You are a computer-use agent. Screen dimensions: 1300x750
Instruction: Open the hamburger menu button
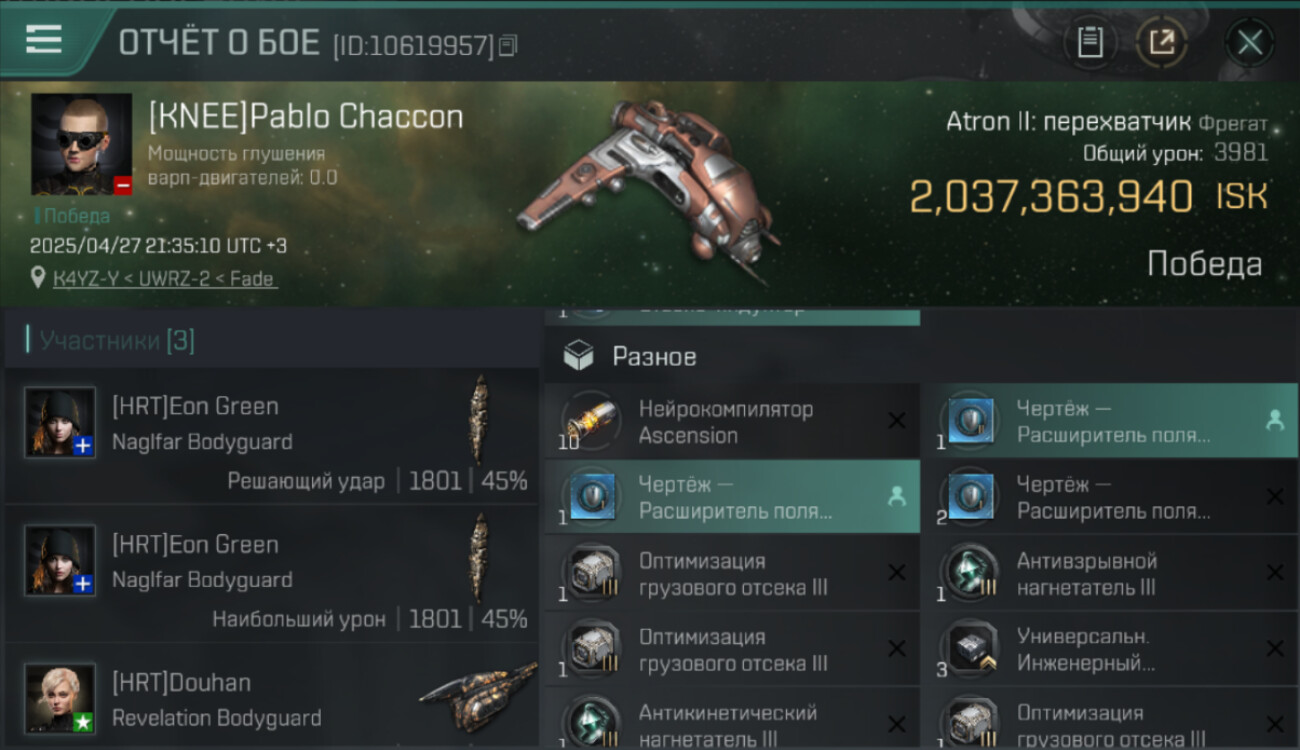coord(44,40)
